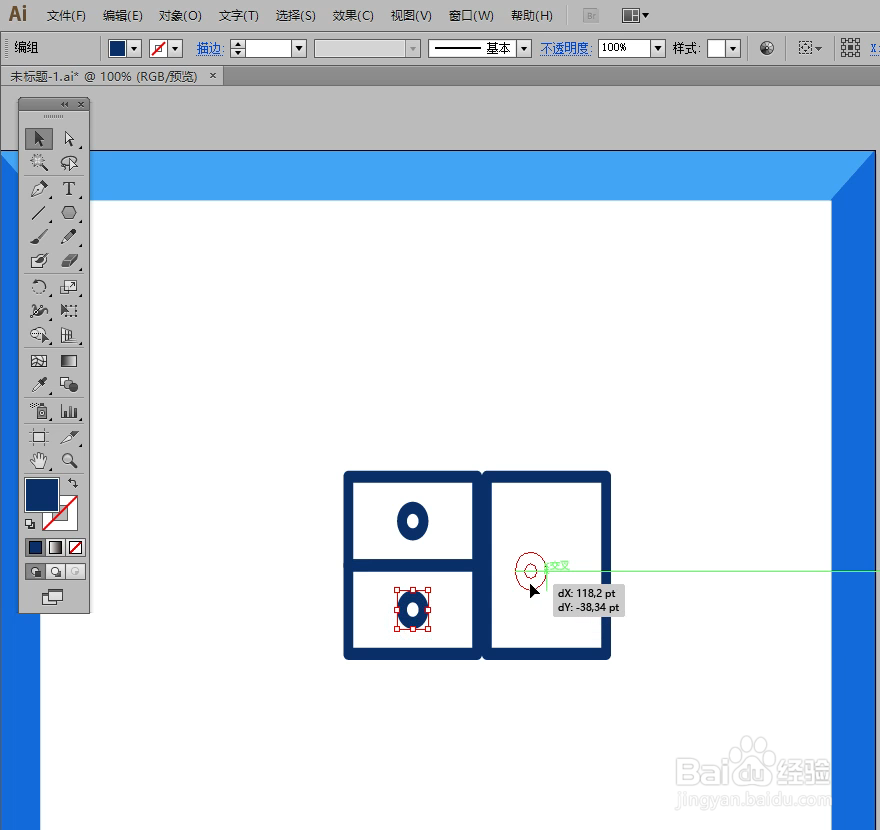Select the Perspective Grid tool

click(x=69, y=335)
